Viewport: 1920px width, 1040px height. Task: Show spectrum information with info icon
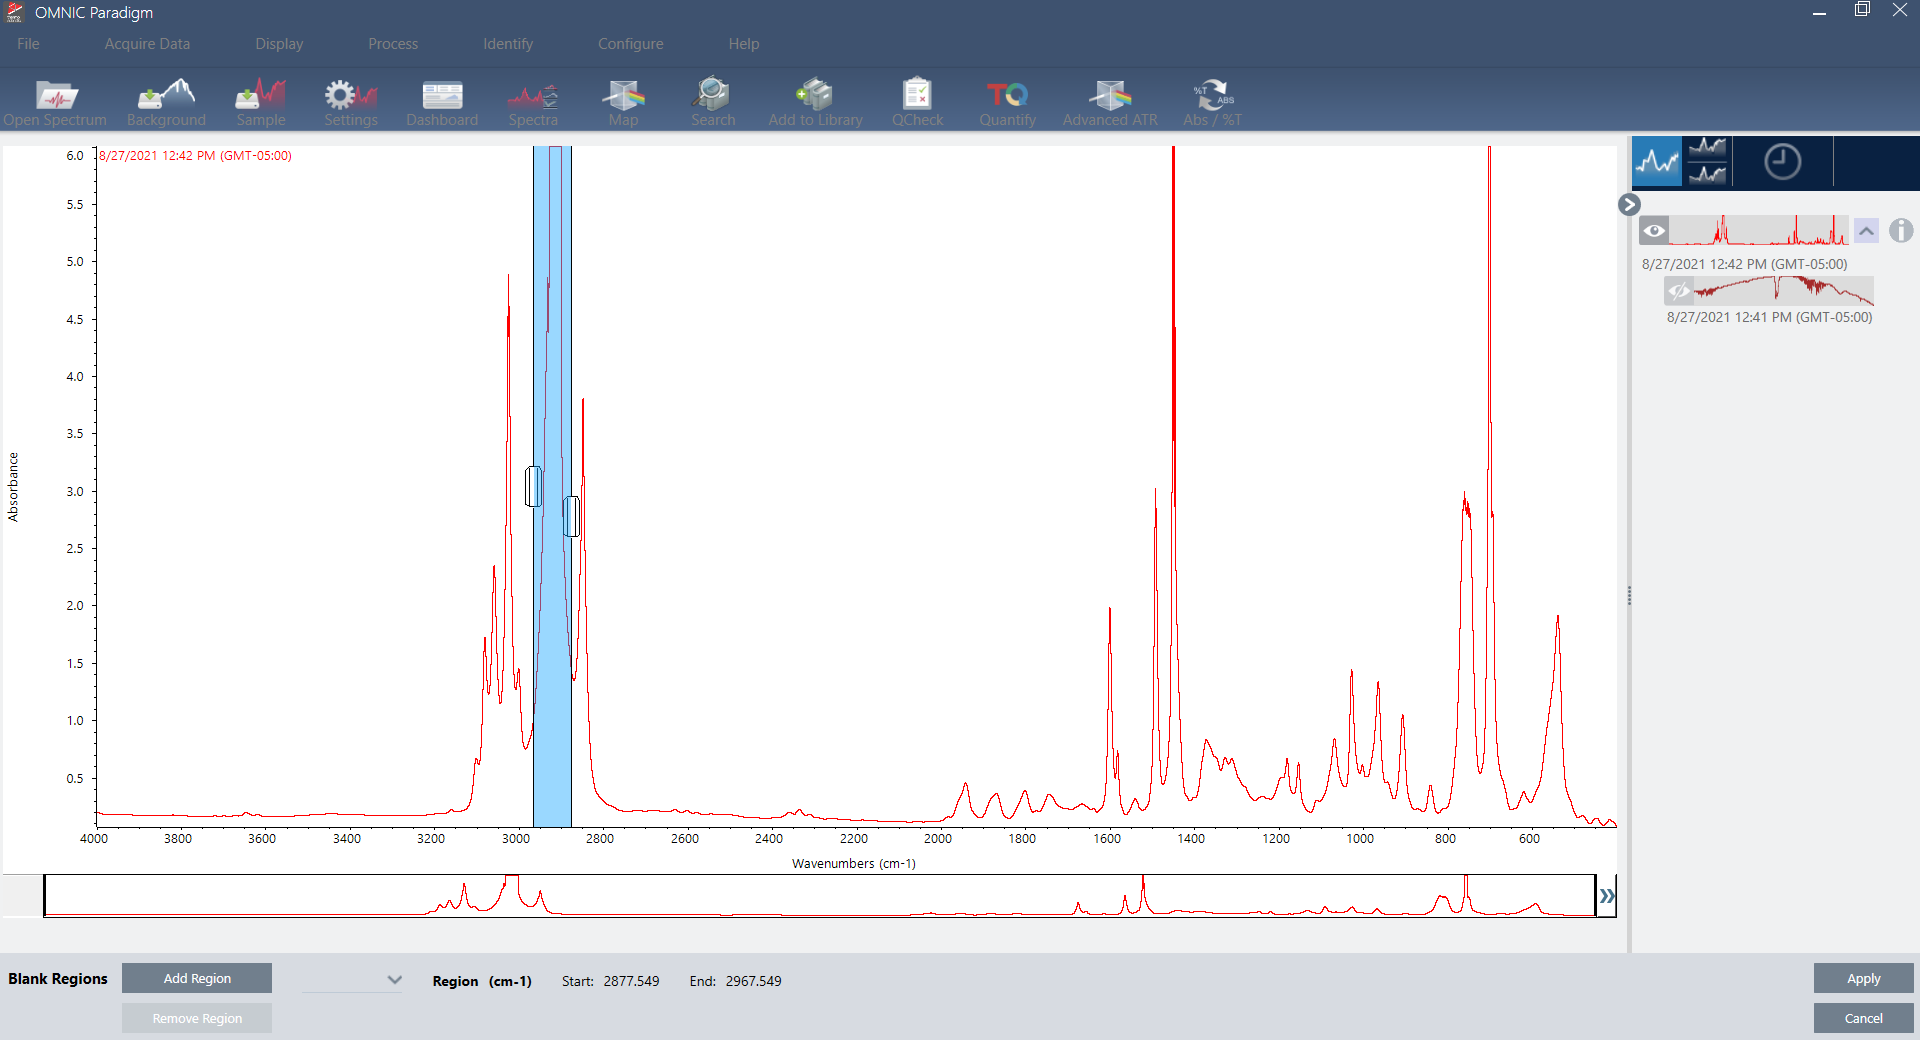point(1900,231)
